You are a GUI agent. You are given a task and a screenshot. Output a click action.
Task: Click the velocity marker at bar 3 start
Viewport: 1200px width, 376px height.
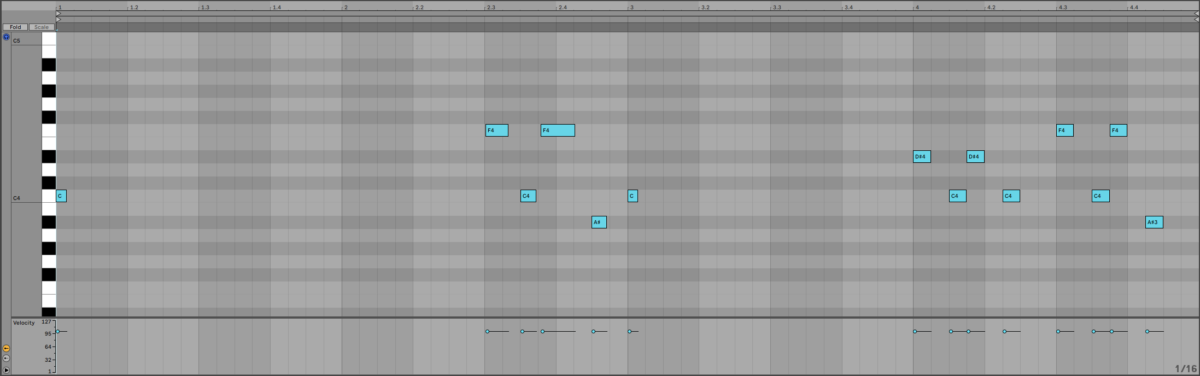pyautogui.click(x=629, y=331)
